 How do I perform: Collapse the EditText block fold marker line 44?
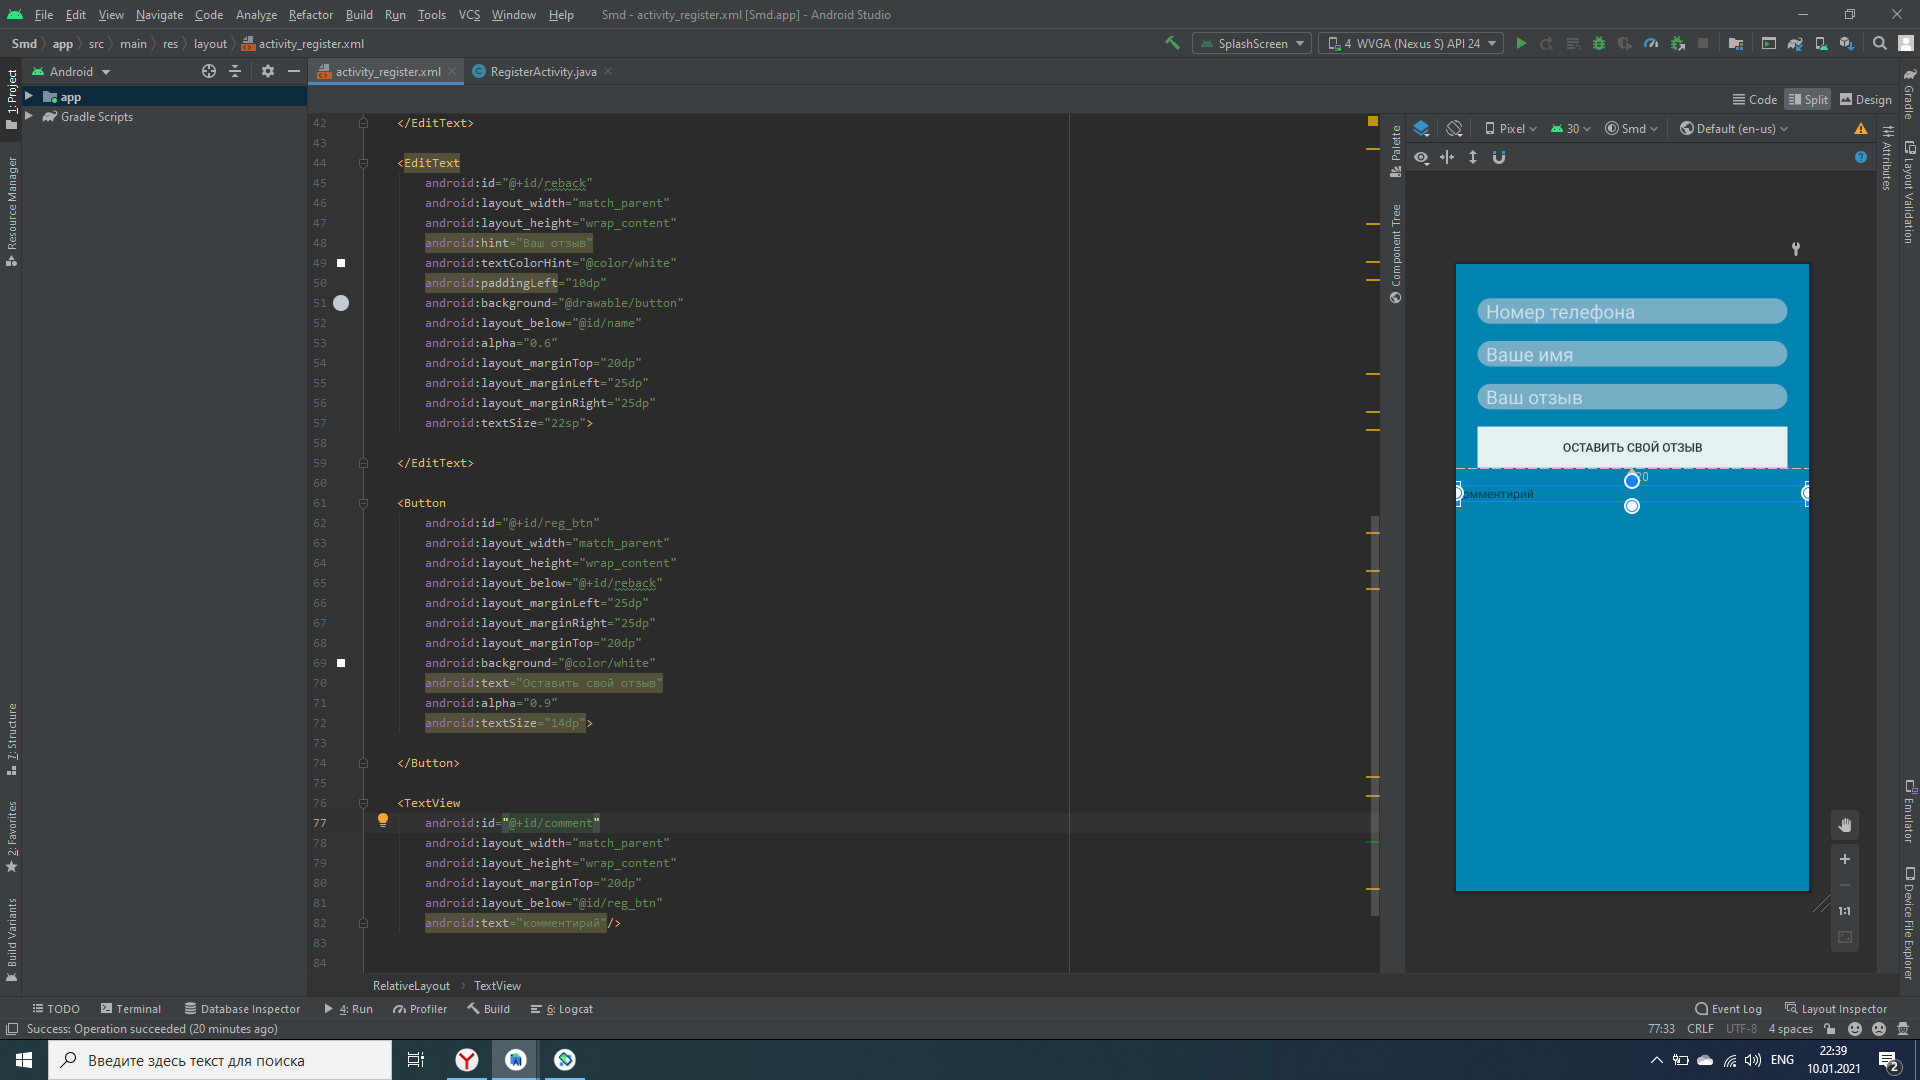click(x=363, y=163)
